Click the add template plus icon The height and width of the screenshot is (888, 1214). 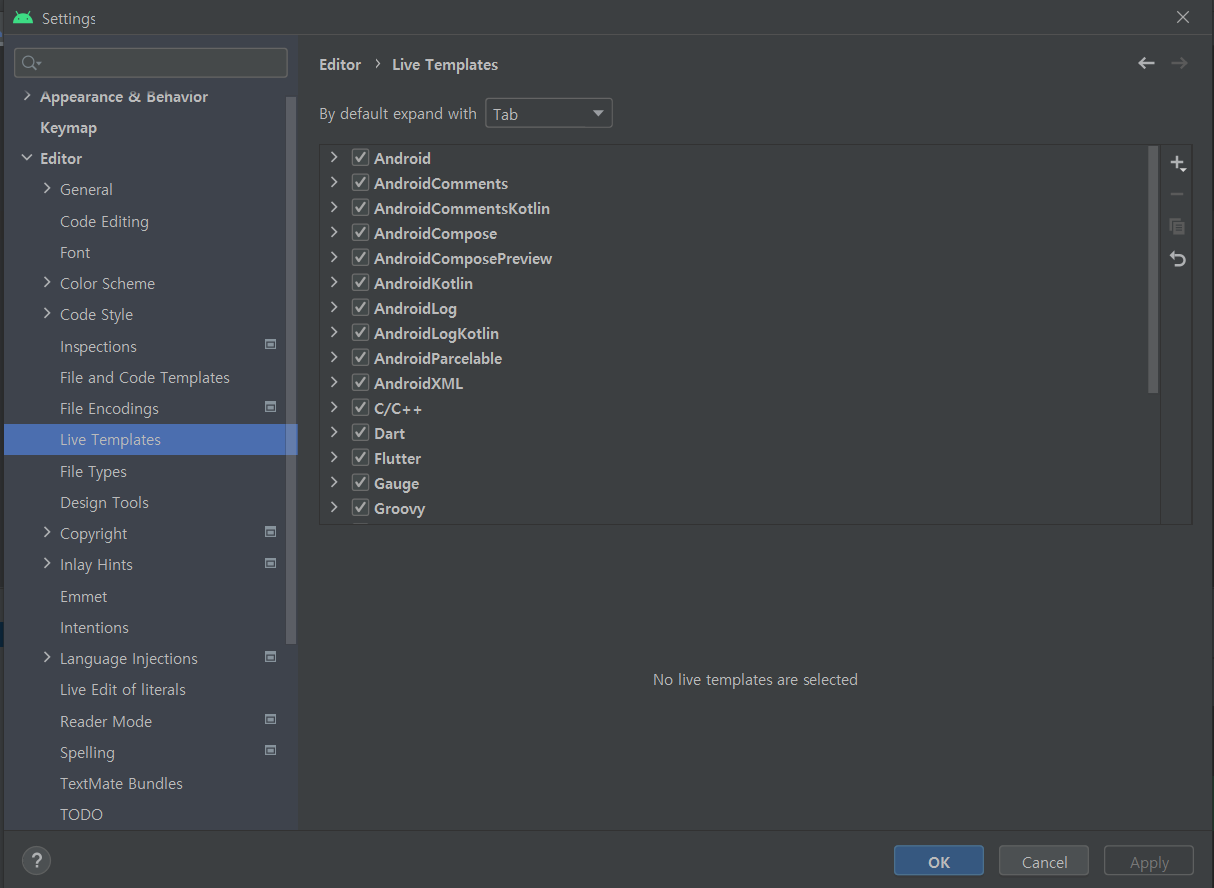[1178, 163]
